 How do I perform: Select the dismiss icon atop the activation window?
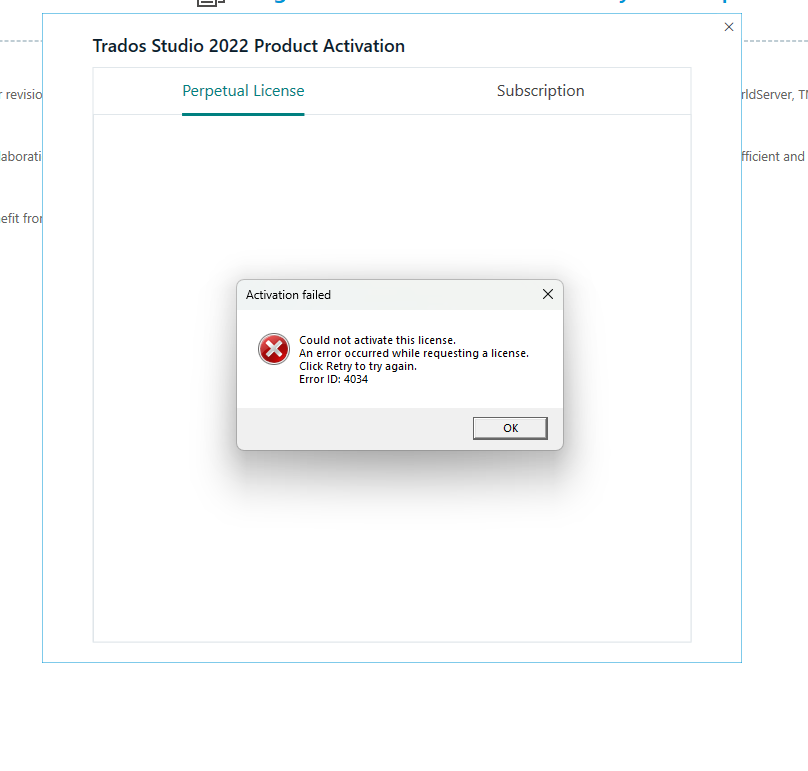(x=729, y=27)
